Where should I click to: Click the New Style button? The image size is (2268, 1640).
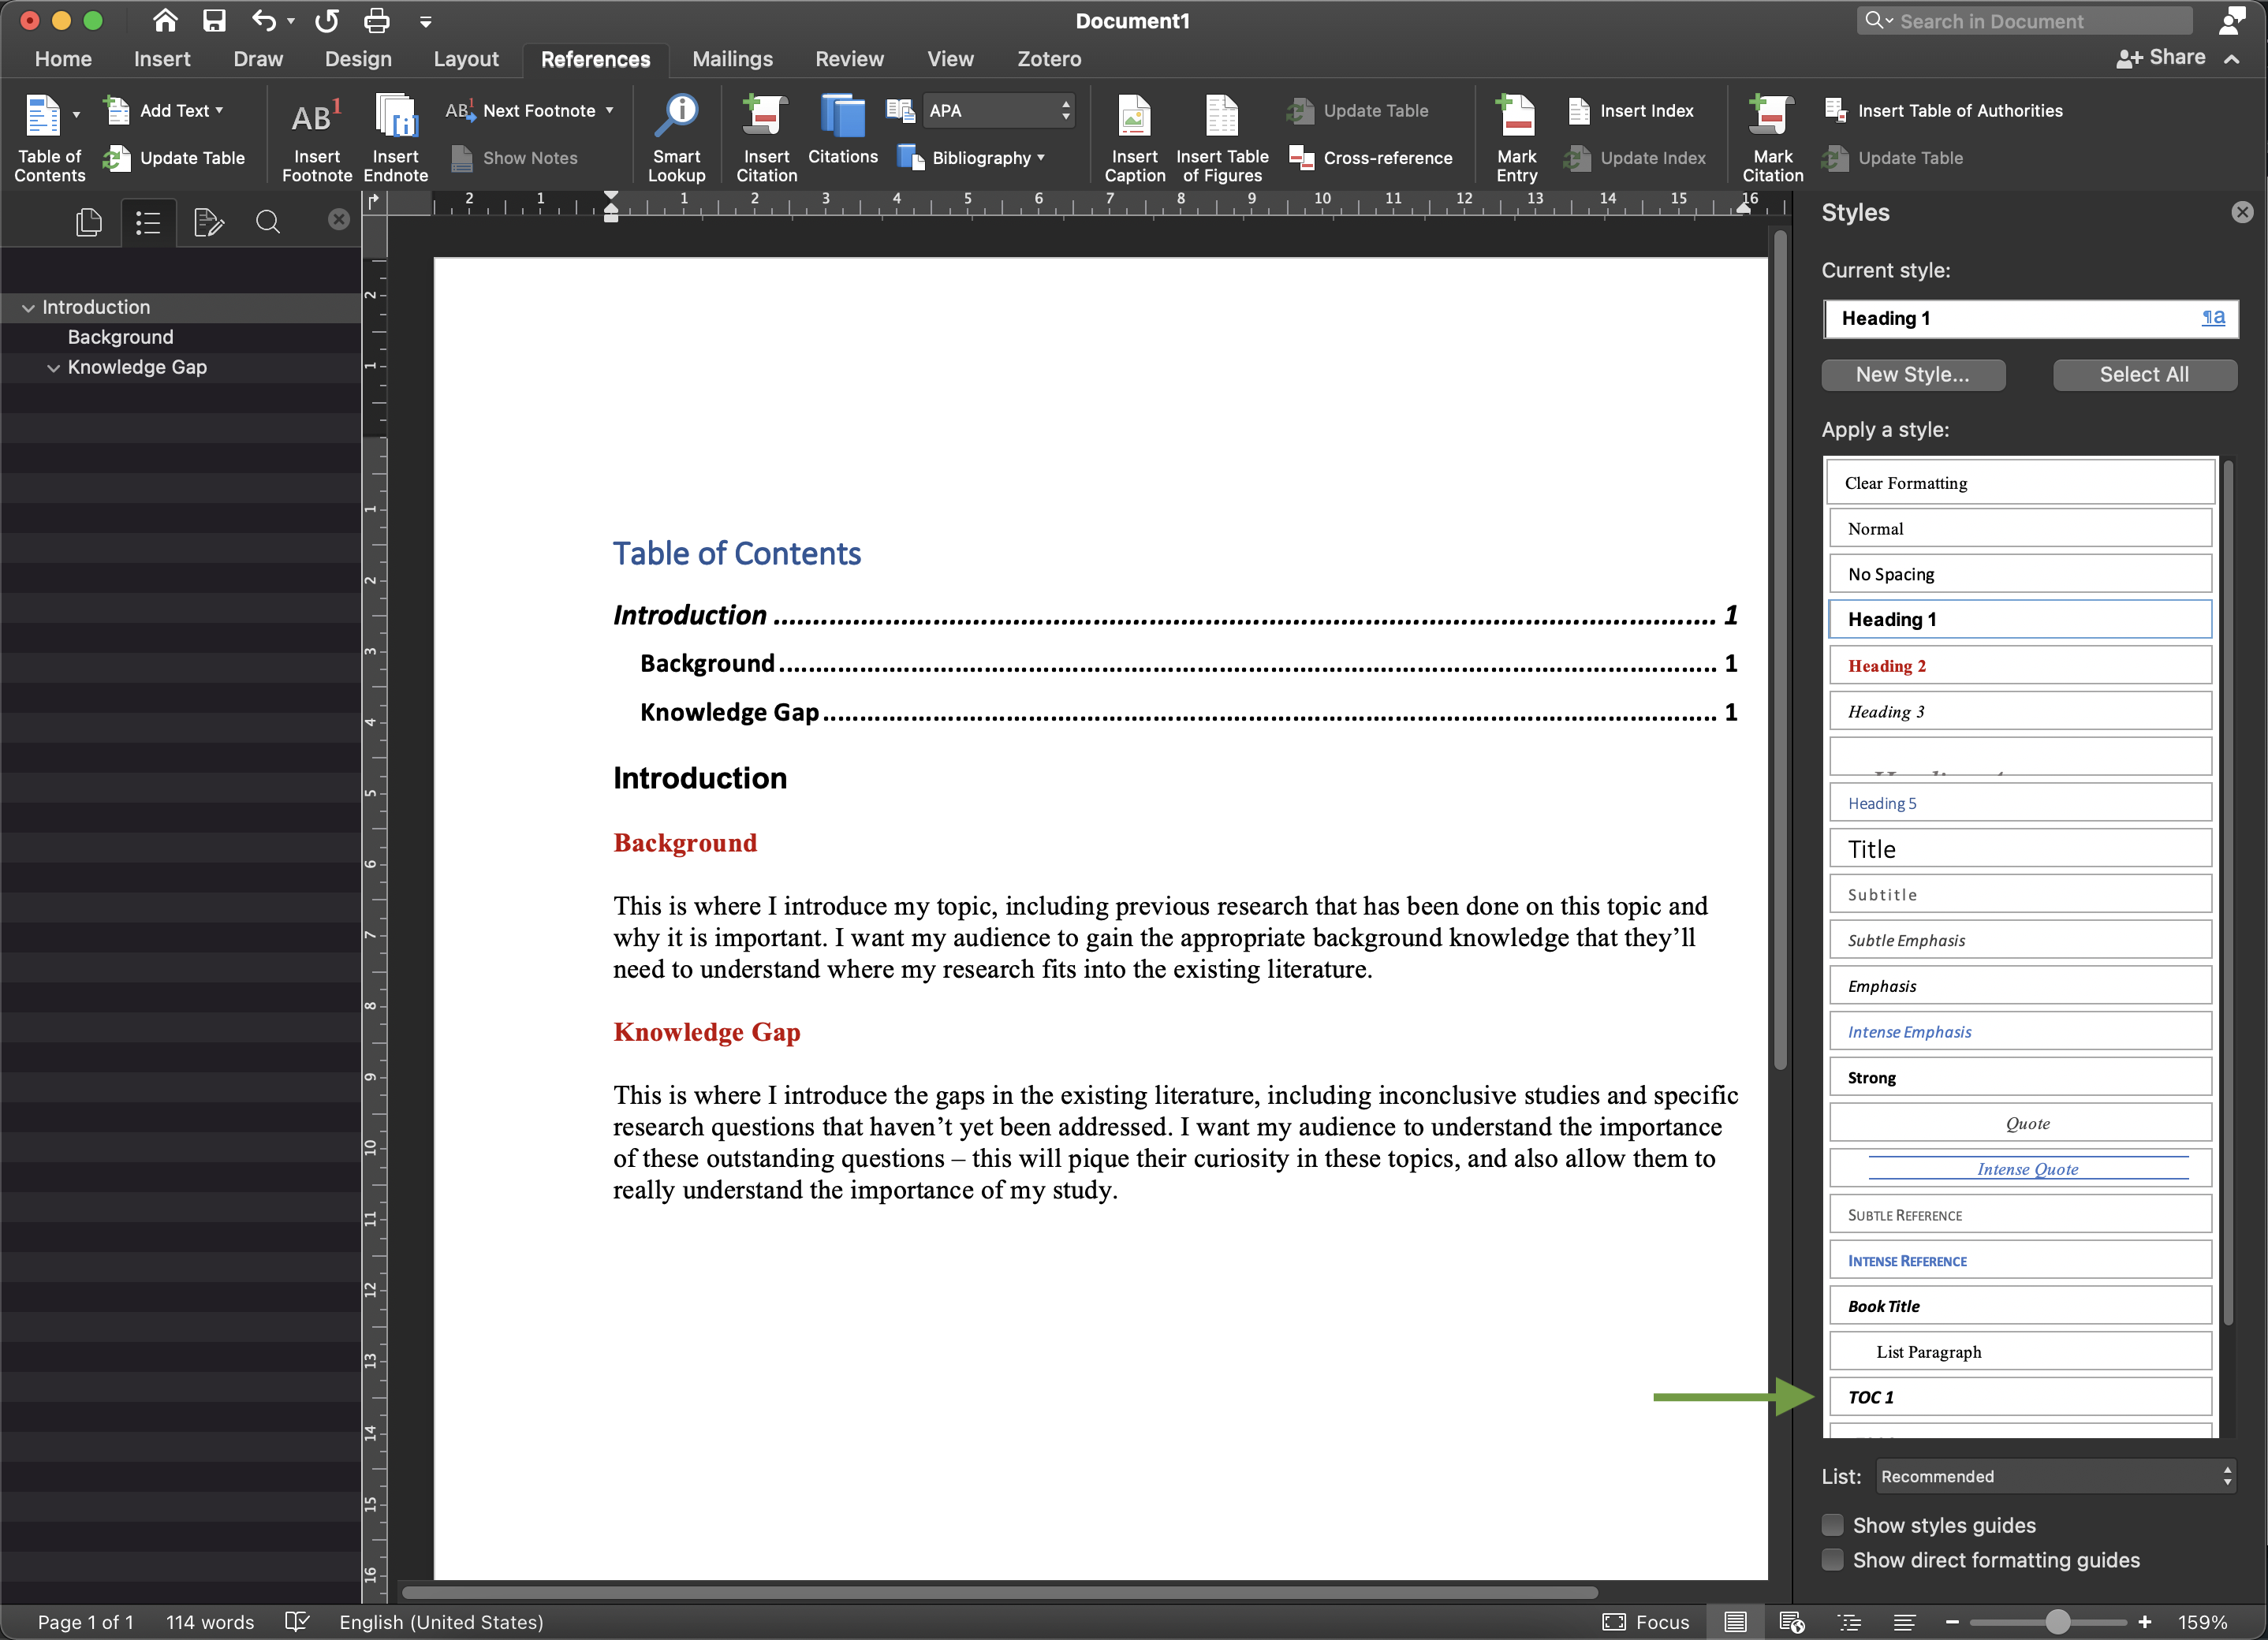click(x=1912, y=374)
